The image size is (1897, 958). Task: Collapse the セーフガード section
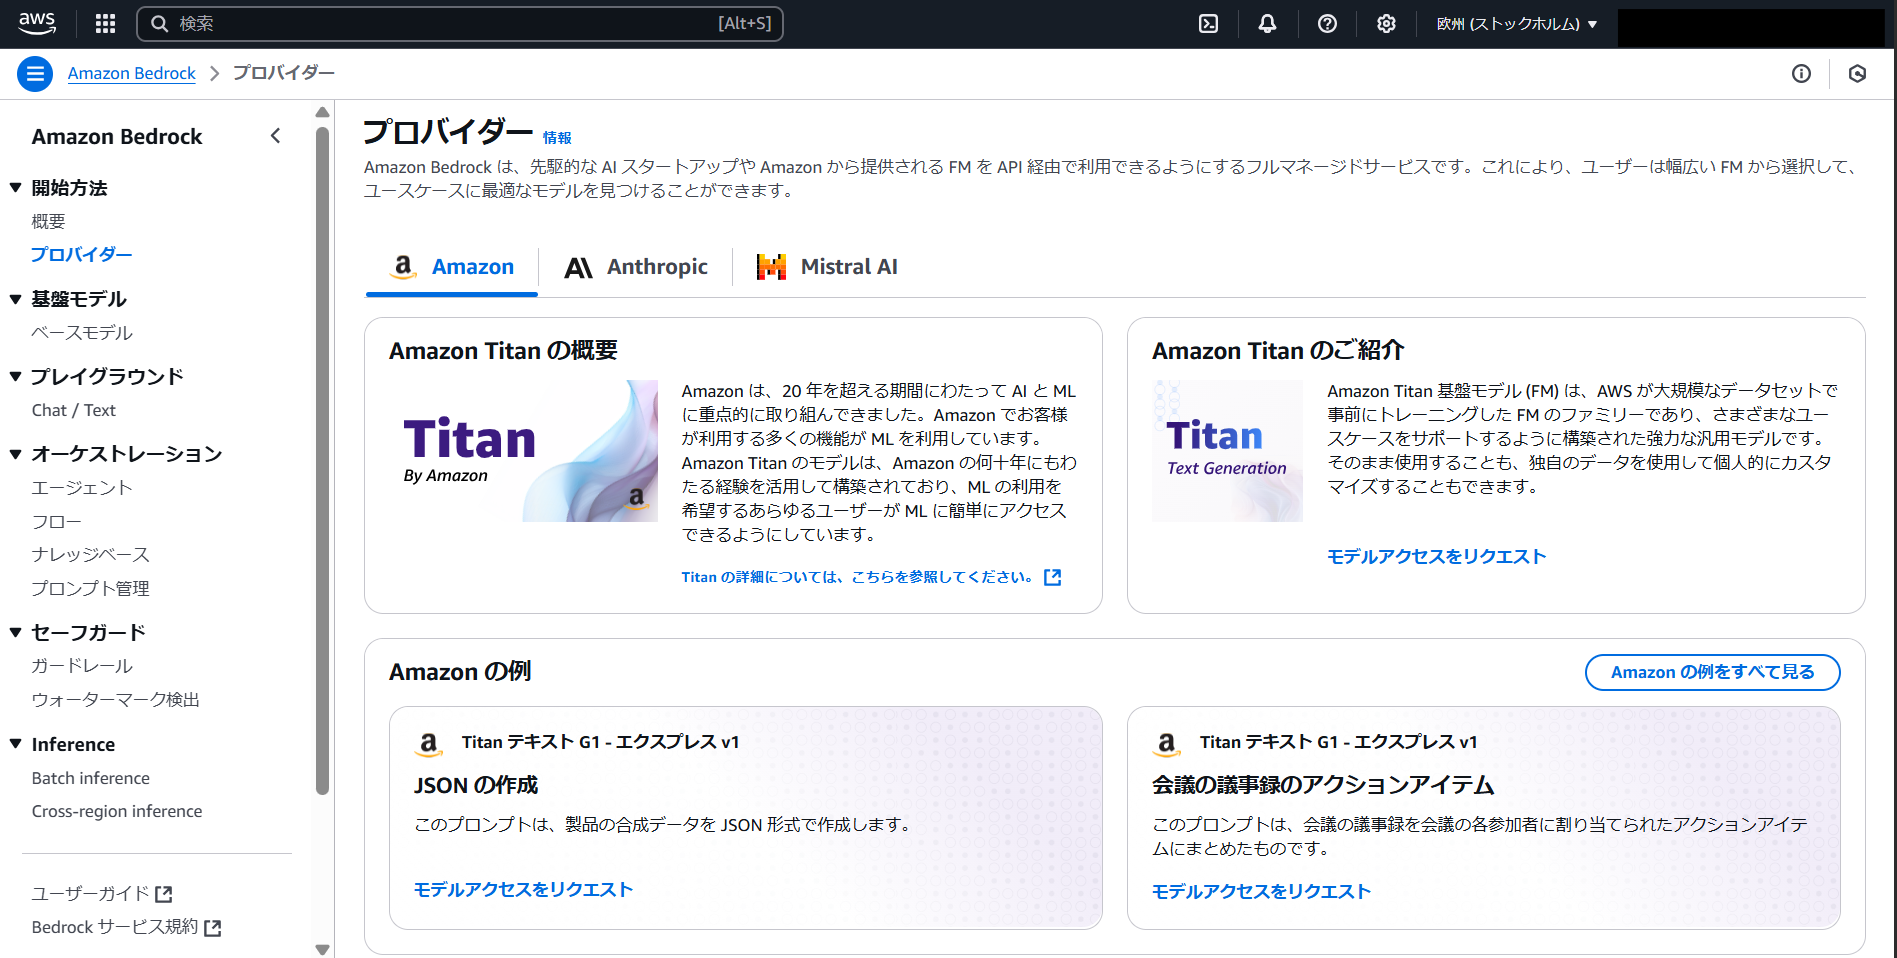pos(16,632)
